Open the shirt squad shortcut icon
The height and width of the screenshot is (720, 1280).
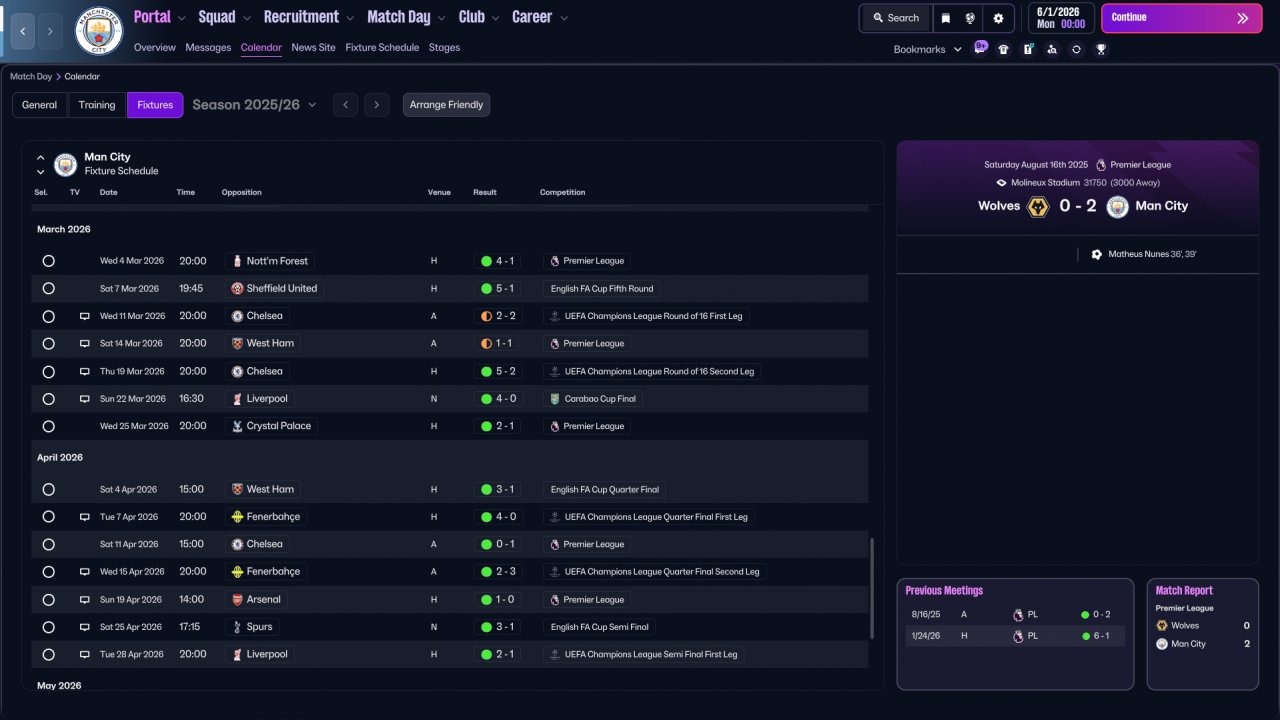click(x=1004, y=49)
